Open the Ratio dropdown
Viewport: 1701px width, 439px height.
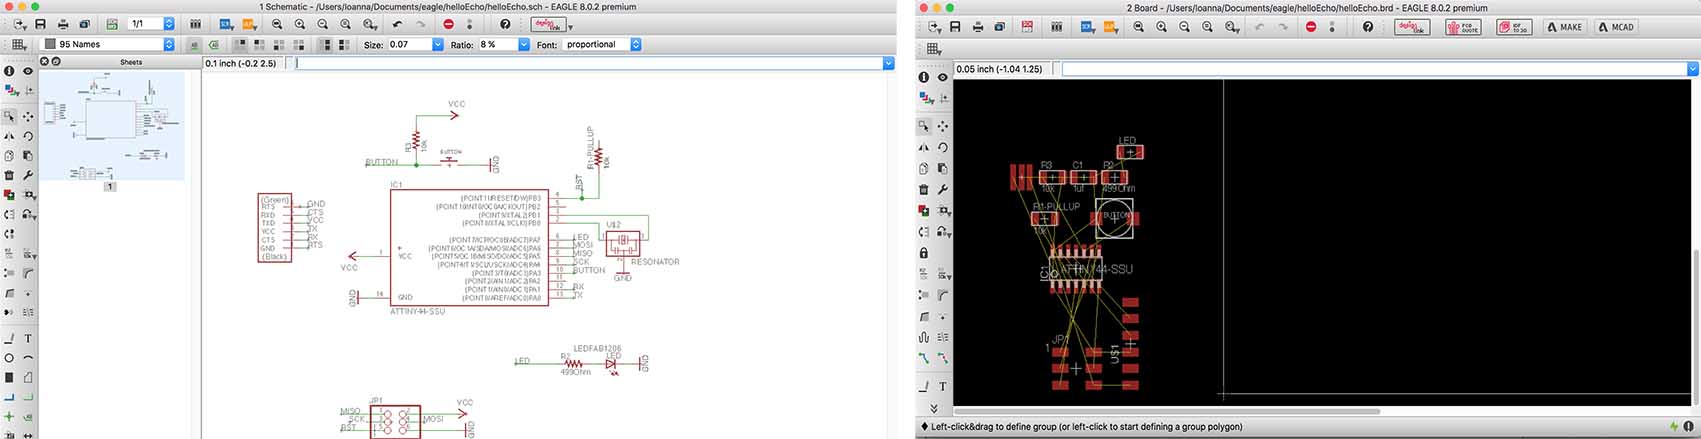coord(524,44)
